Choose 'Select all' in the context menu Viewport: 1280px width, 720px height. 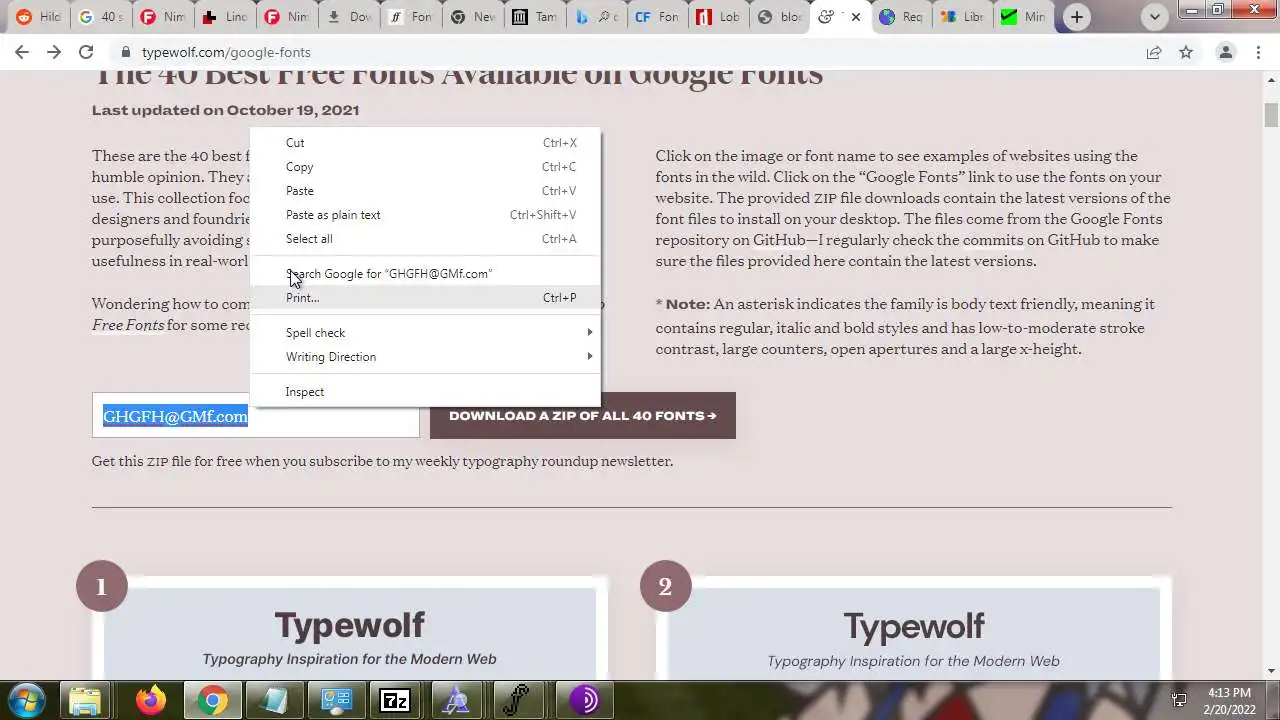click(425, 239)
